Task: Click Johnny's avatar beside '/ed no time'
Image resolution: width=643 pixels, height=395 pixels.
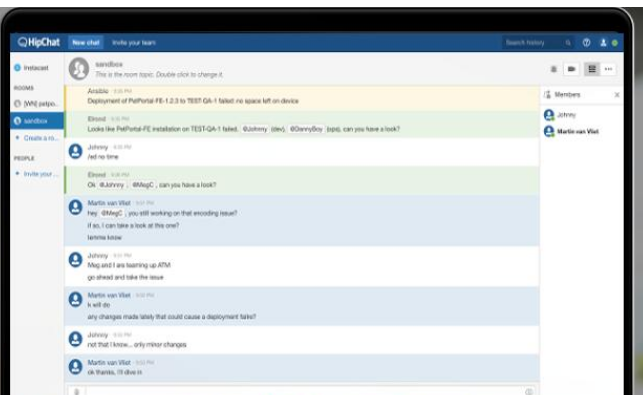Action: 75,151
